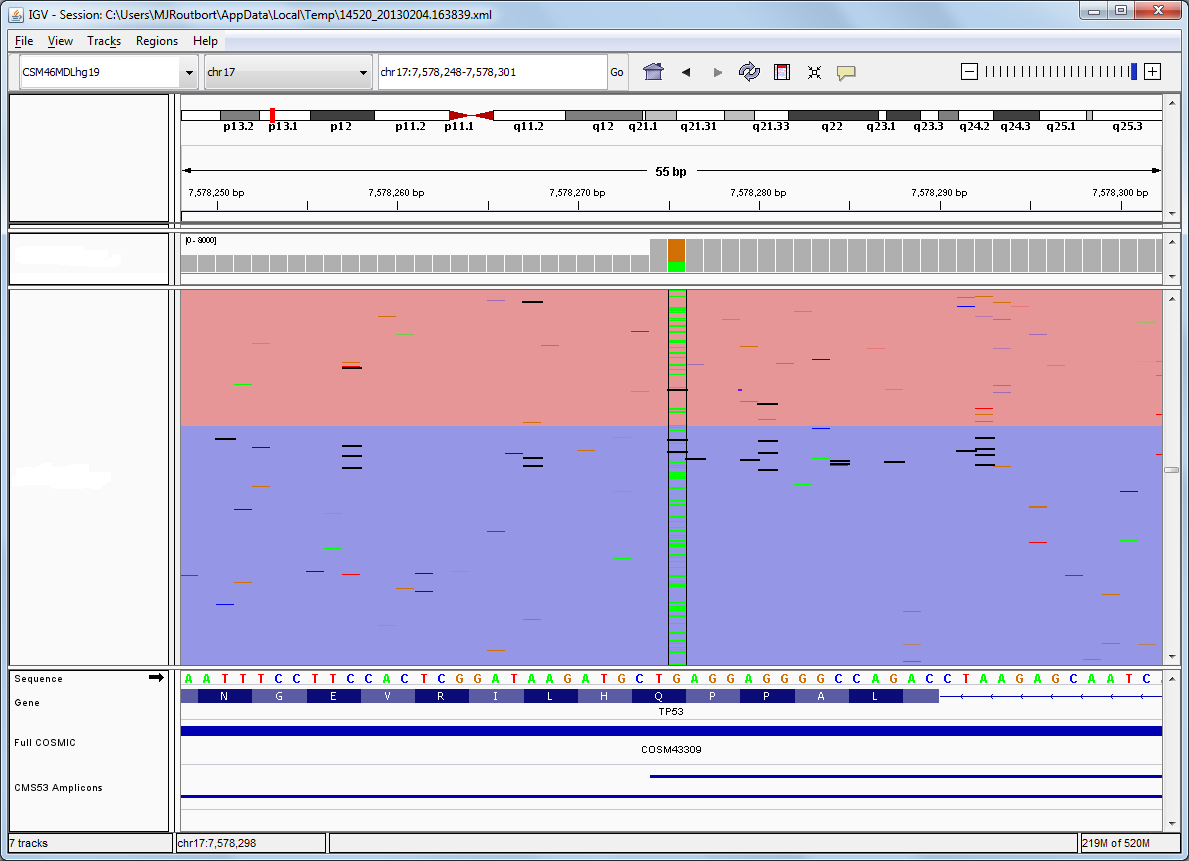
Task: Click the red position marker on ideogram
Action: pos(272,115)
